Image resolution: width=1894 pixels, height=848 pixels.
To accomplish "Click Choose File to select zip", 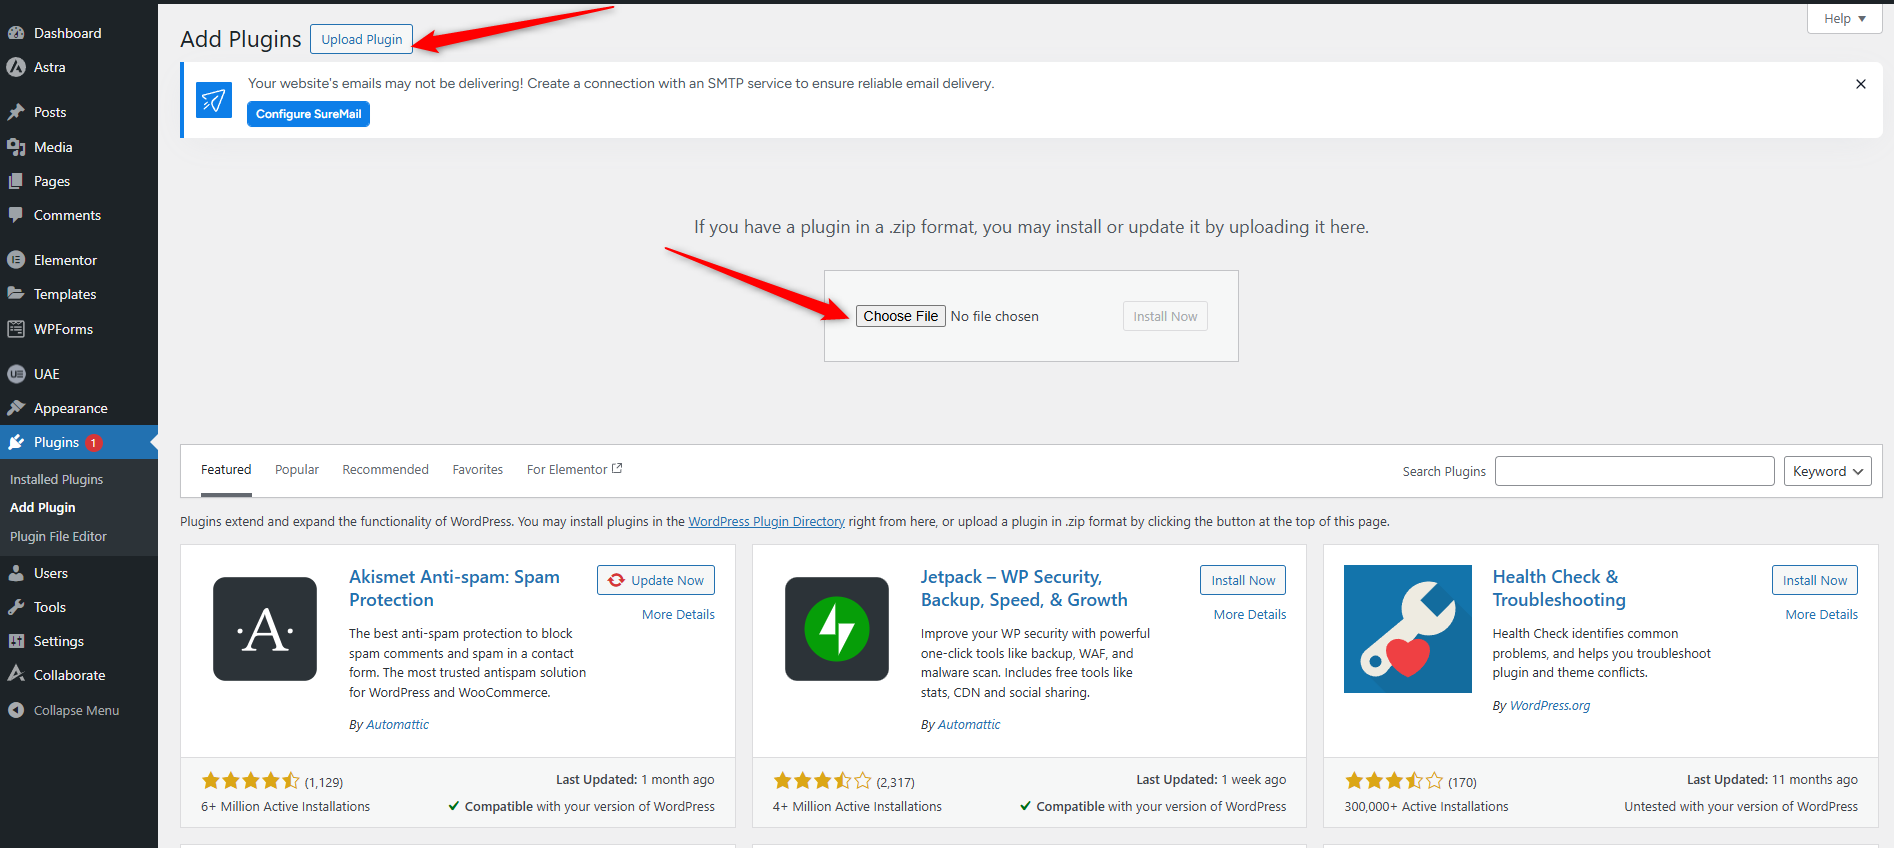I will (900, 316).
